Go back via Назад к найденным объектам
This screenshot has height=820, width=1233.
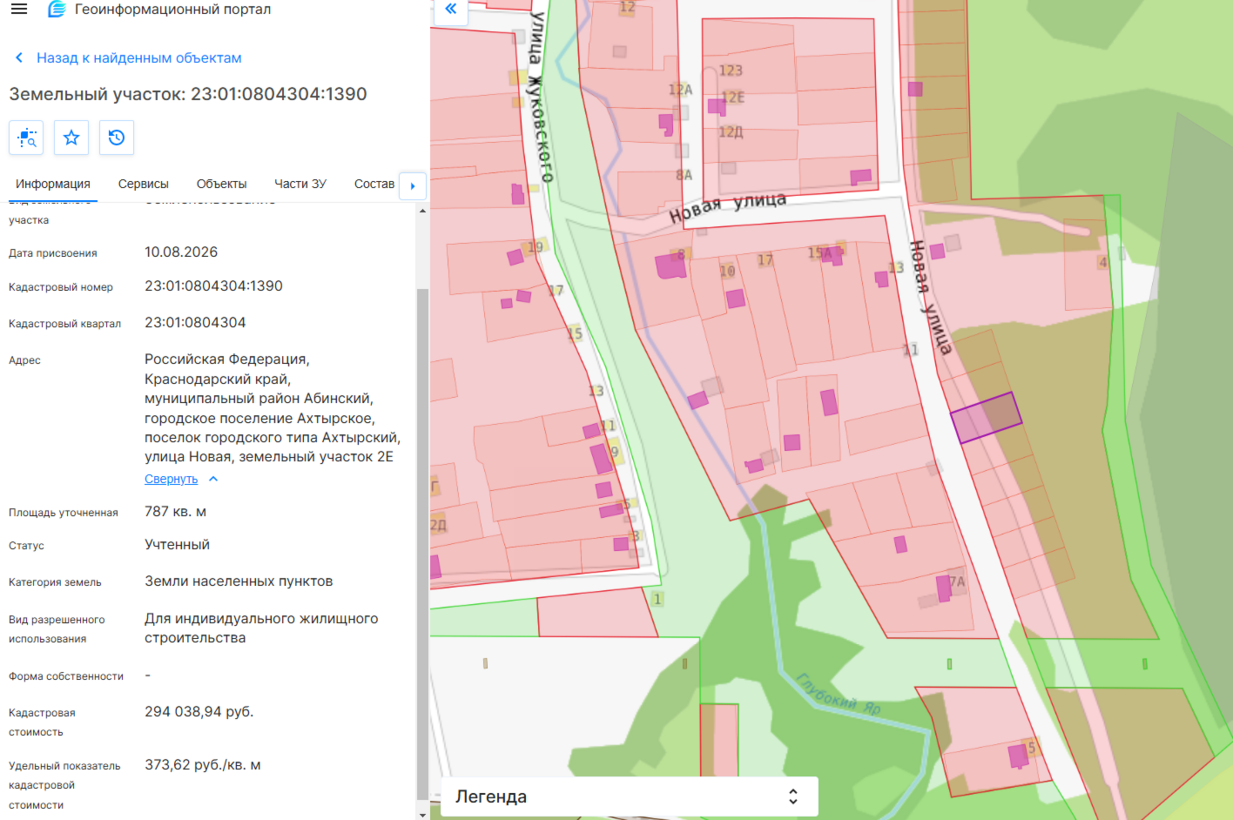pos(139,58)
